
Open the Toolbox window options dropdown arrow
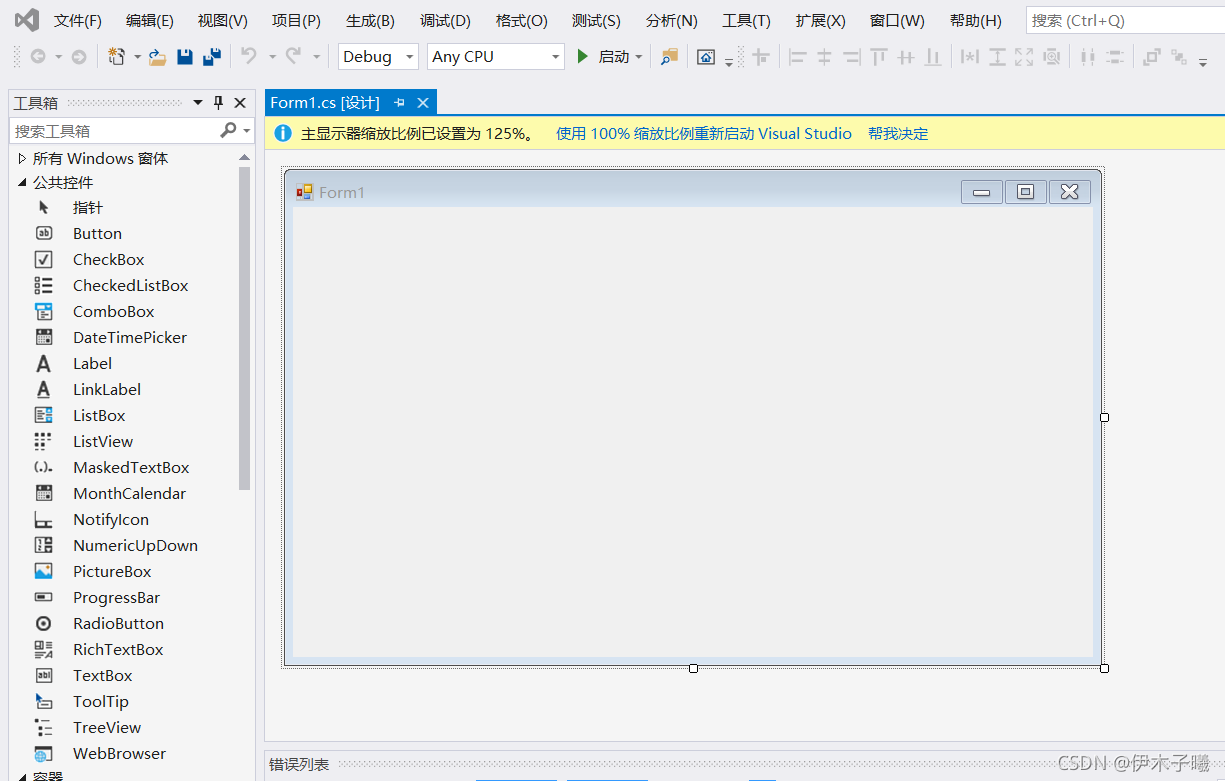[x=198, y=103]
